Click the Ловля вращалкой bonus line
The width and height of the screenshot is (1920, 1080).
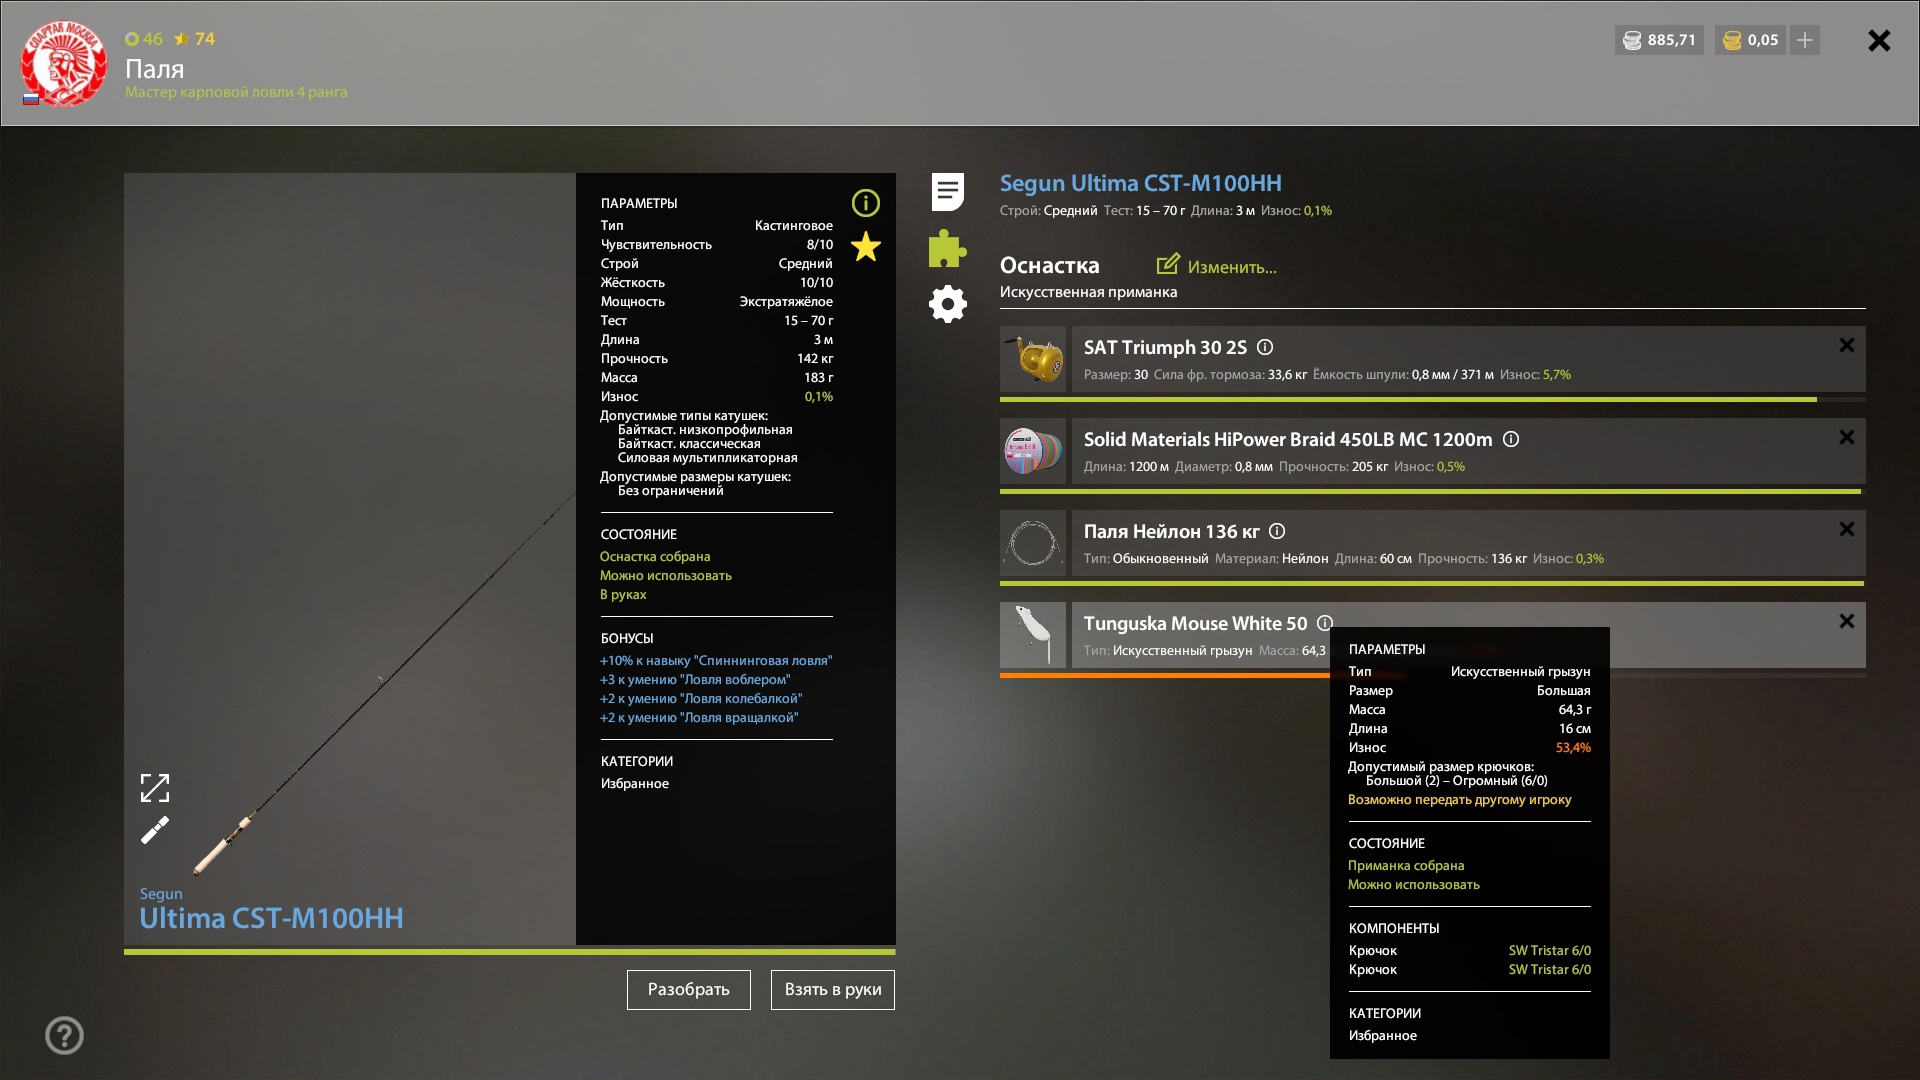coord(699,717)
